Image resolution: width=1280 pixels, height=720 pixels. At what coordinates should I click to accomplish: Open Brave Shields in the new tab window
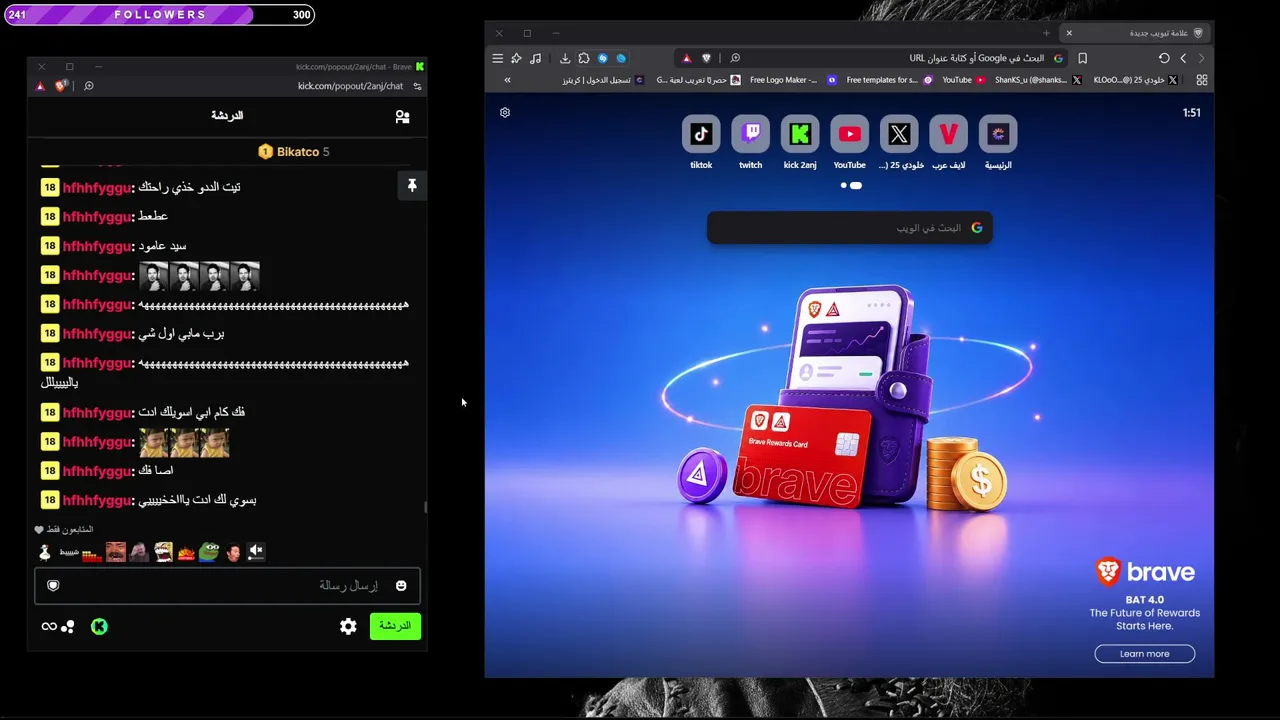(706, 58)
